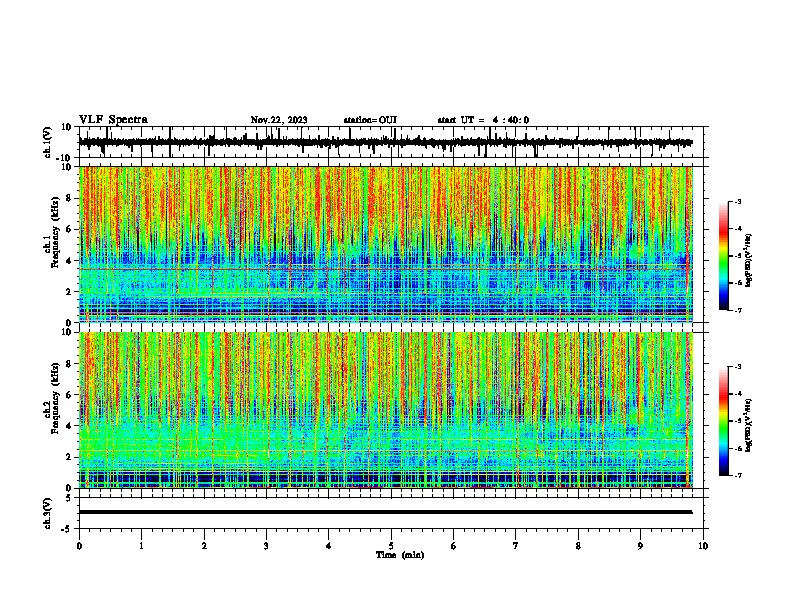This screenshot has width=792, height=612.
Task: Click the date text "Nov.22, 2023"
Action: pyautogui.click(x=279, y=120)
